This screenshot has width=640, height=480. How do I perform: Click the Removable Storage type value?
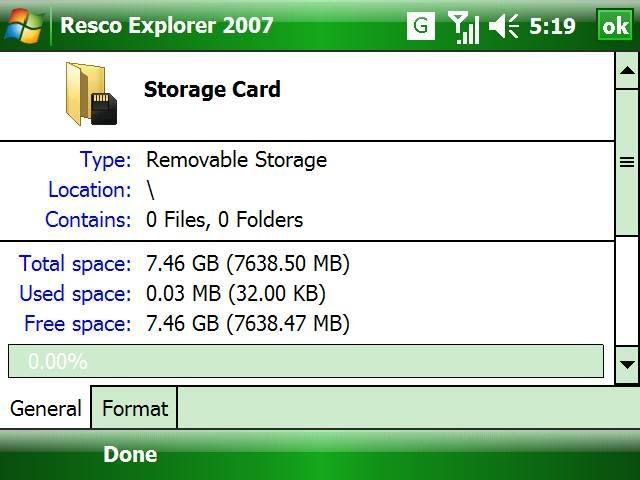coord(236,160)
